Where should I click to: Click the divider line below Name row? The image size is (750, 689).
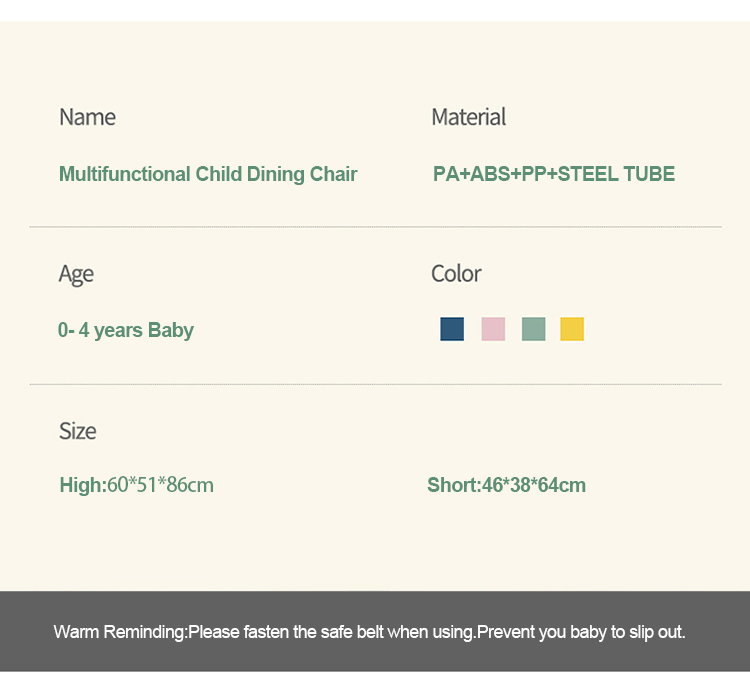pos(375,227)
